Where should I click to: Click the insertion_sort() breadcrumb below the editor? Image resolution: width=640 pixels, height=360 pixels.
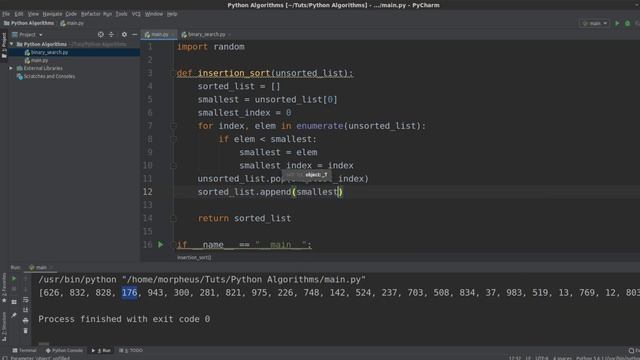(x=194, y=258)
